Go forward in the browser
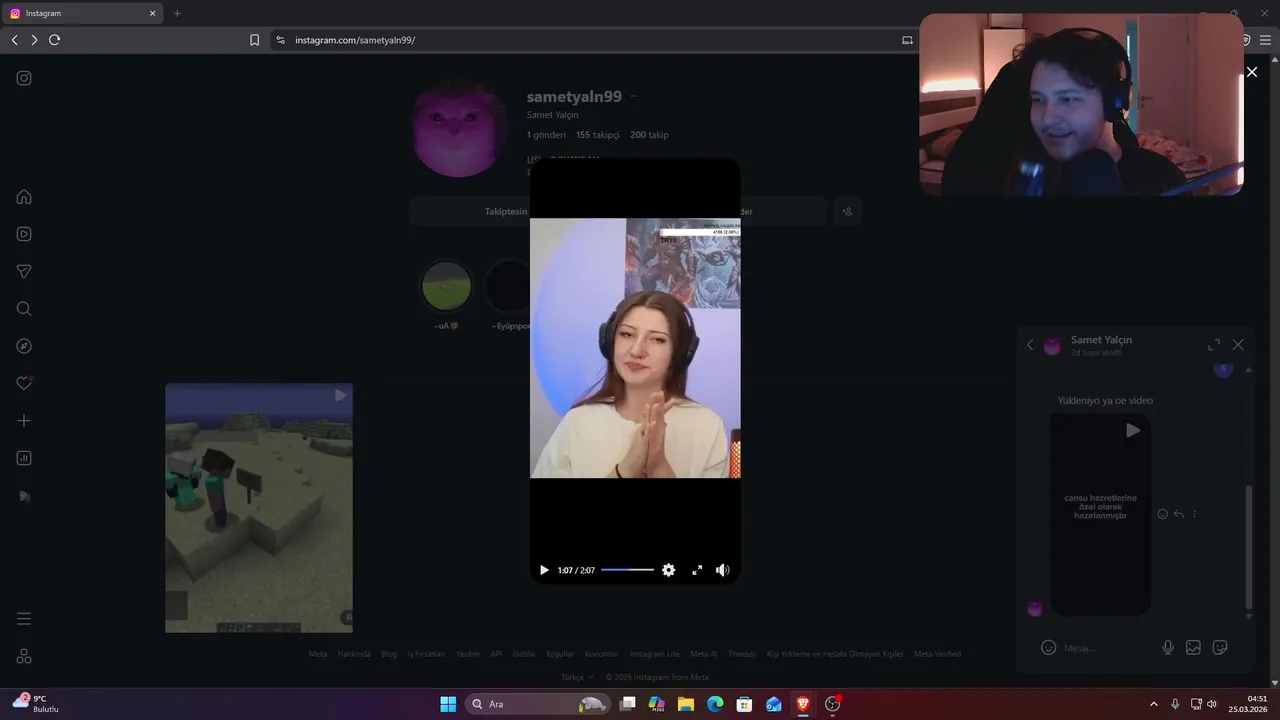The width and height of the screenshot is (1280, 720). click(x=34, y=40)
